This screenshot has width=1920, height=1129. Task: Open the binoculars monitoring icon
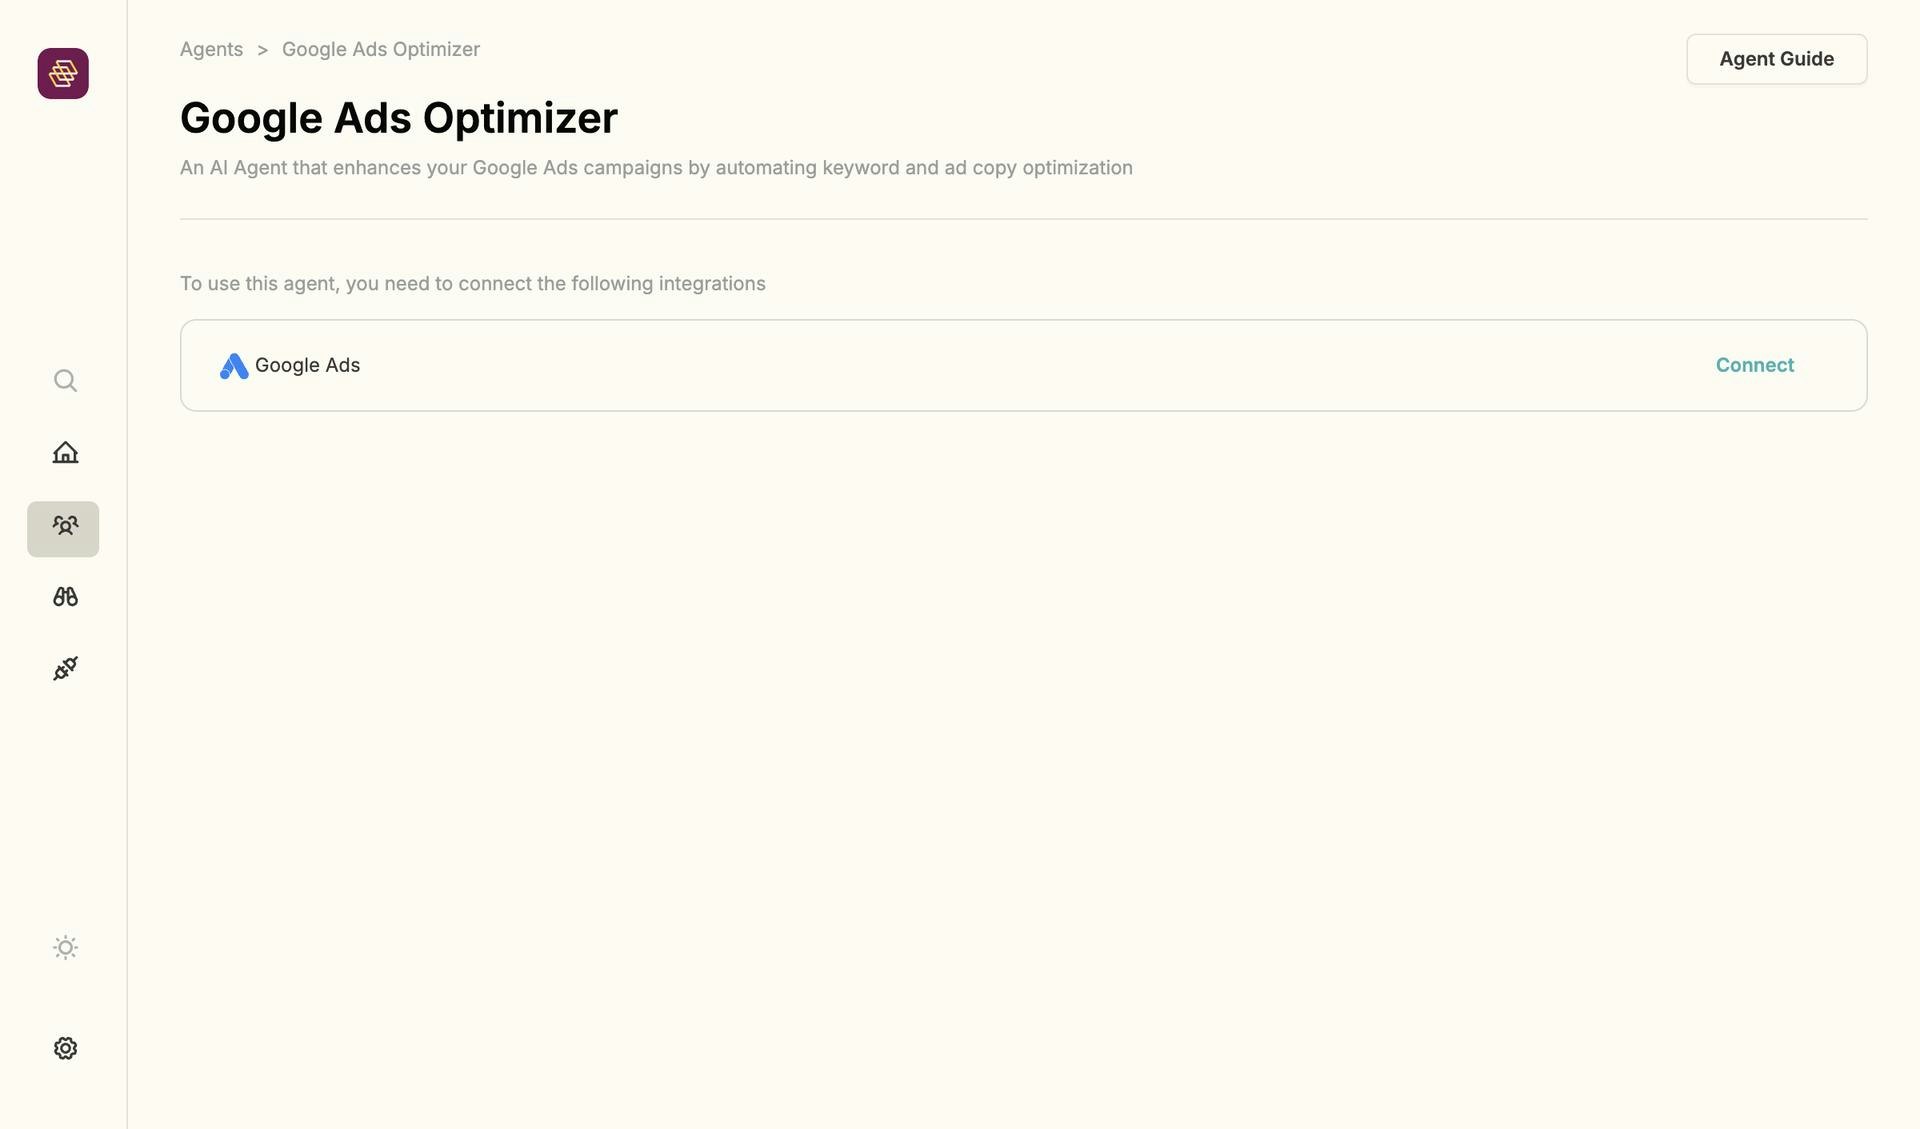(64, 597)
